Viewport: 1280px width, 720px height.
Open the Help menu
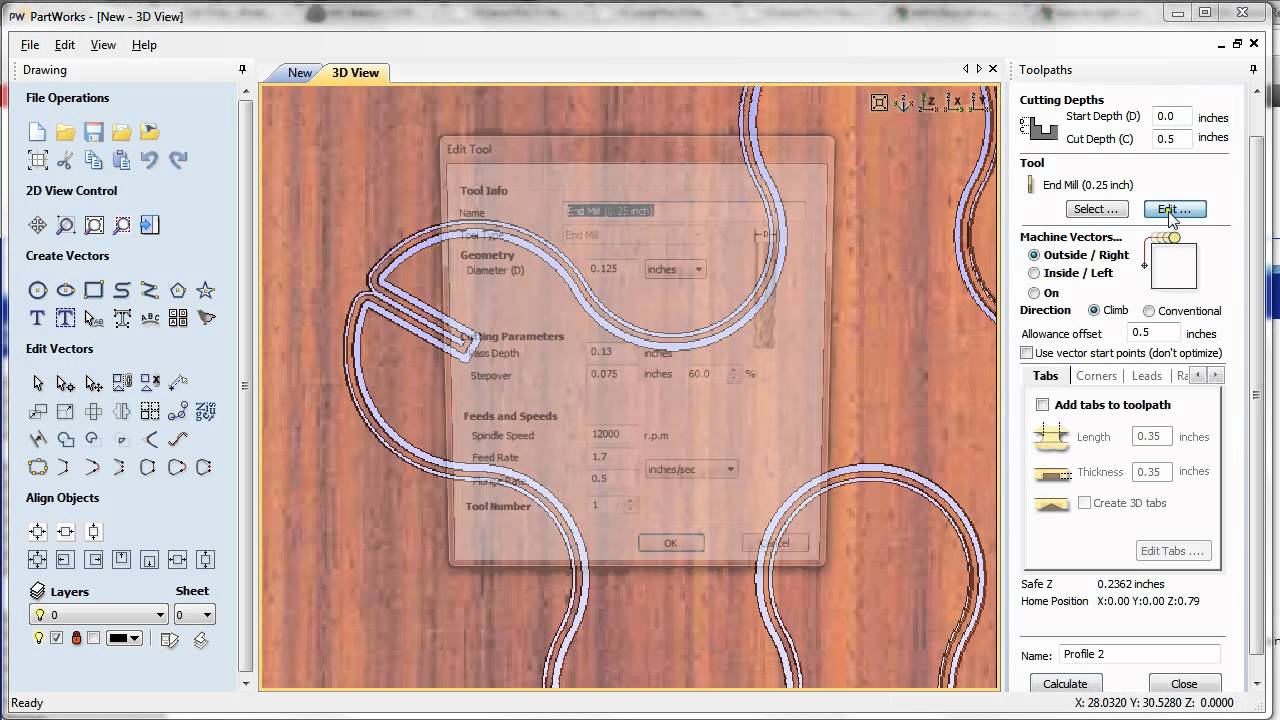(x=144, y=45)
